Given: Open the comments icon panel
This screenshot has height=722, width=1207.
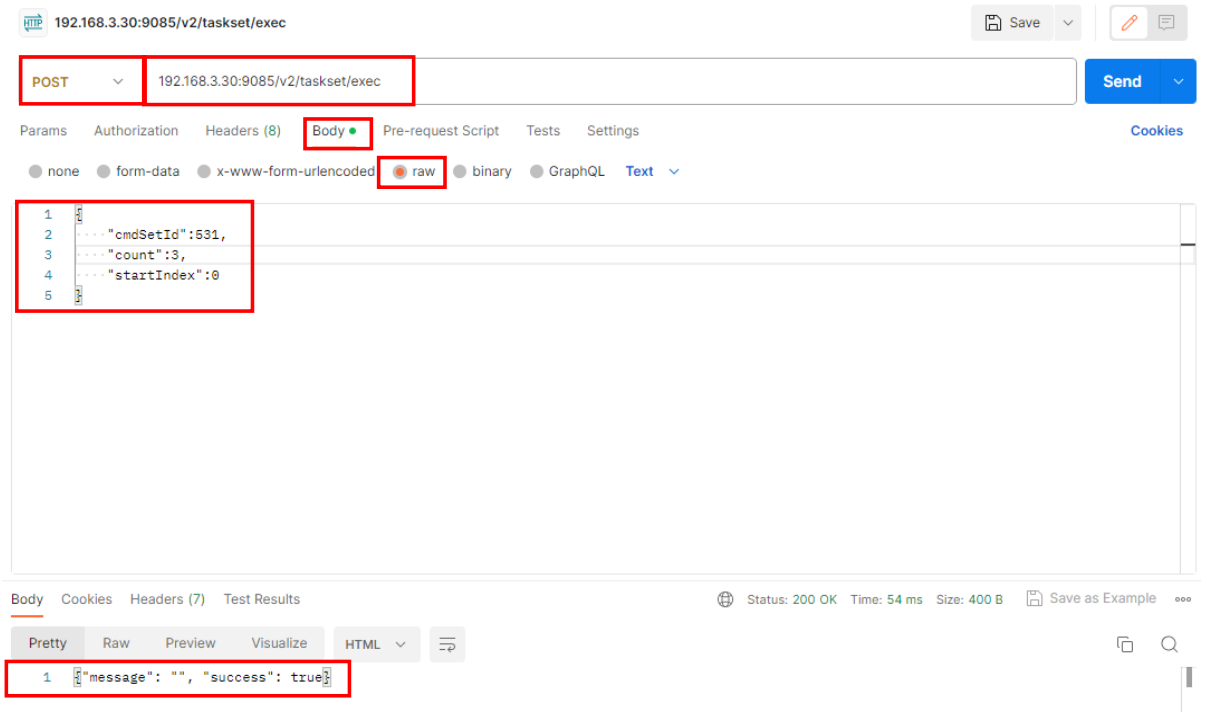Looking at the screenshot, I should (x=1166, y=23).
